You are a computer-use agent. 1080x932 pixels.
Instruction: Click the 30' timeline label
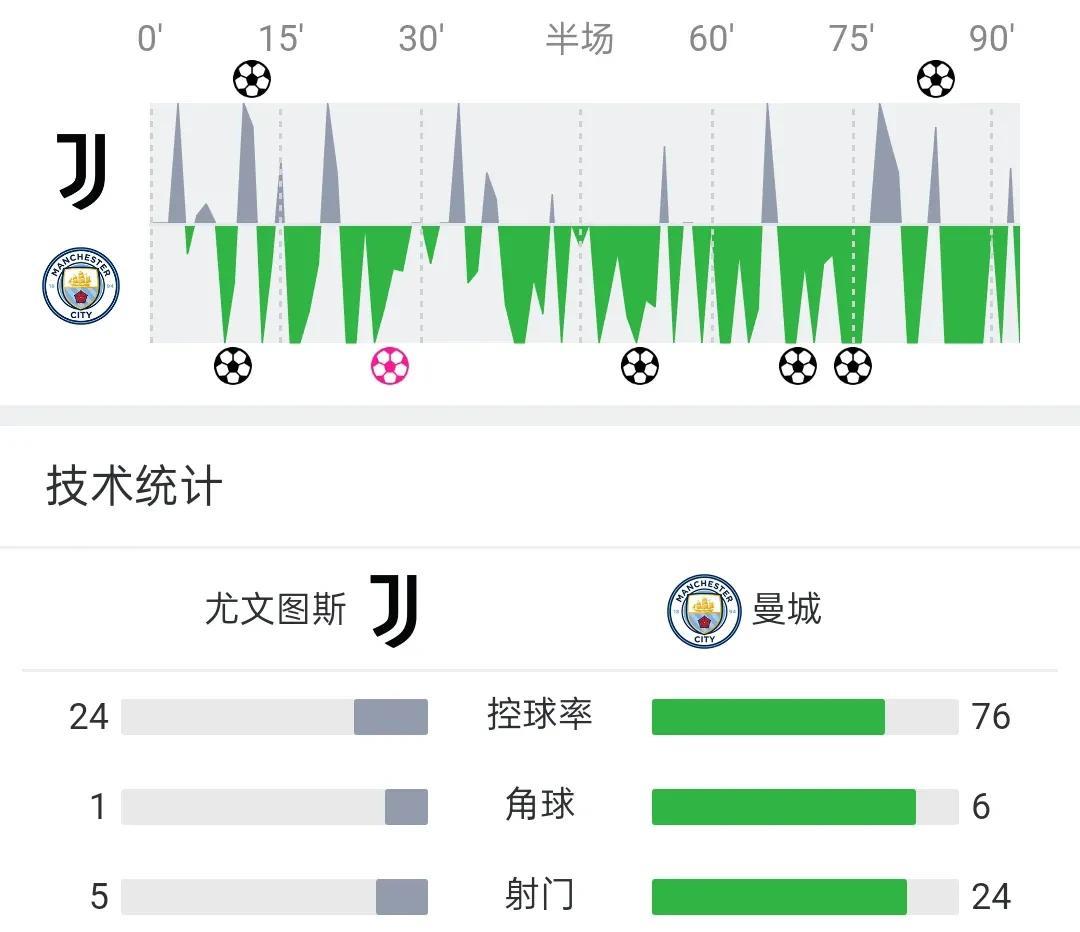[x=422, y=39]
